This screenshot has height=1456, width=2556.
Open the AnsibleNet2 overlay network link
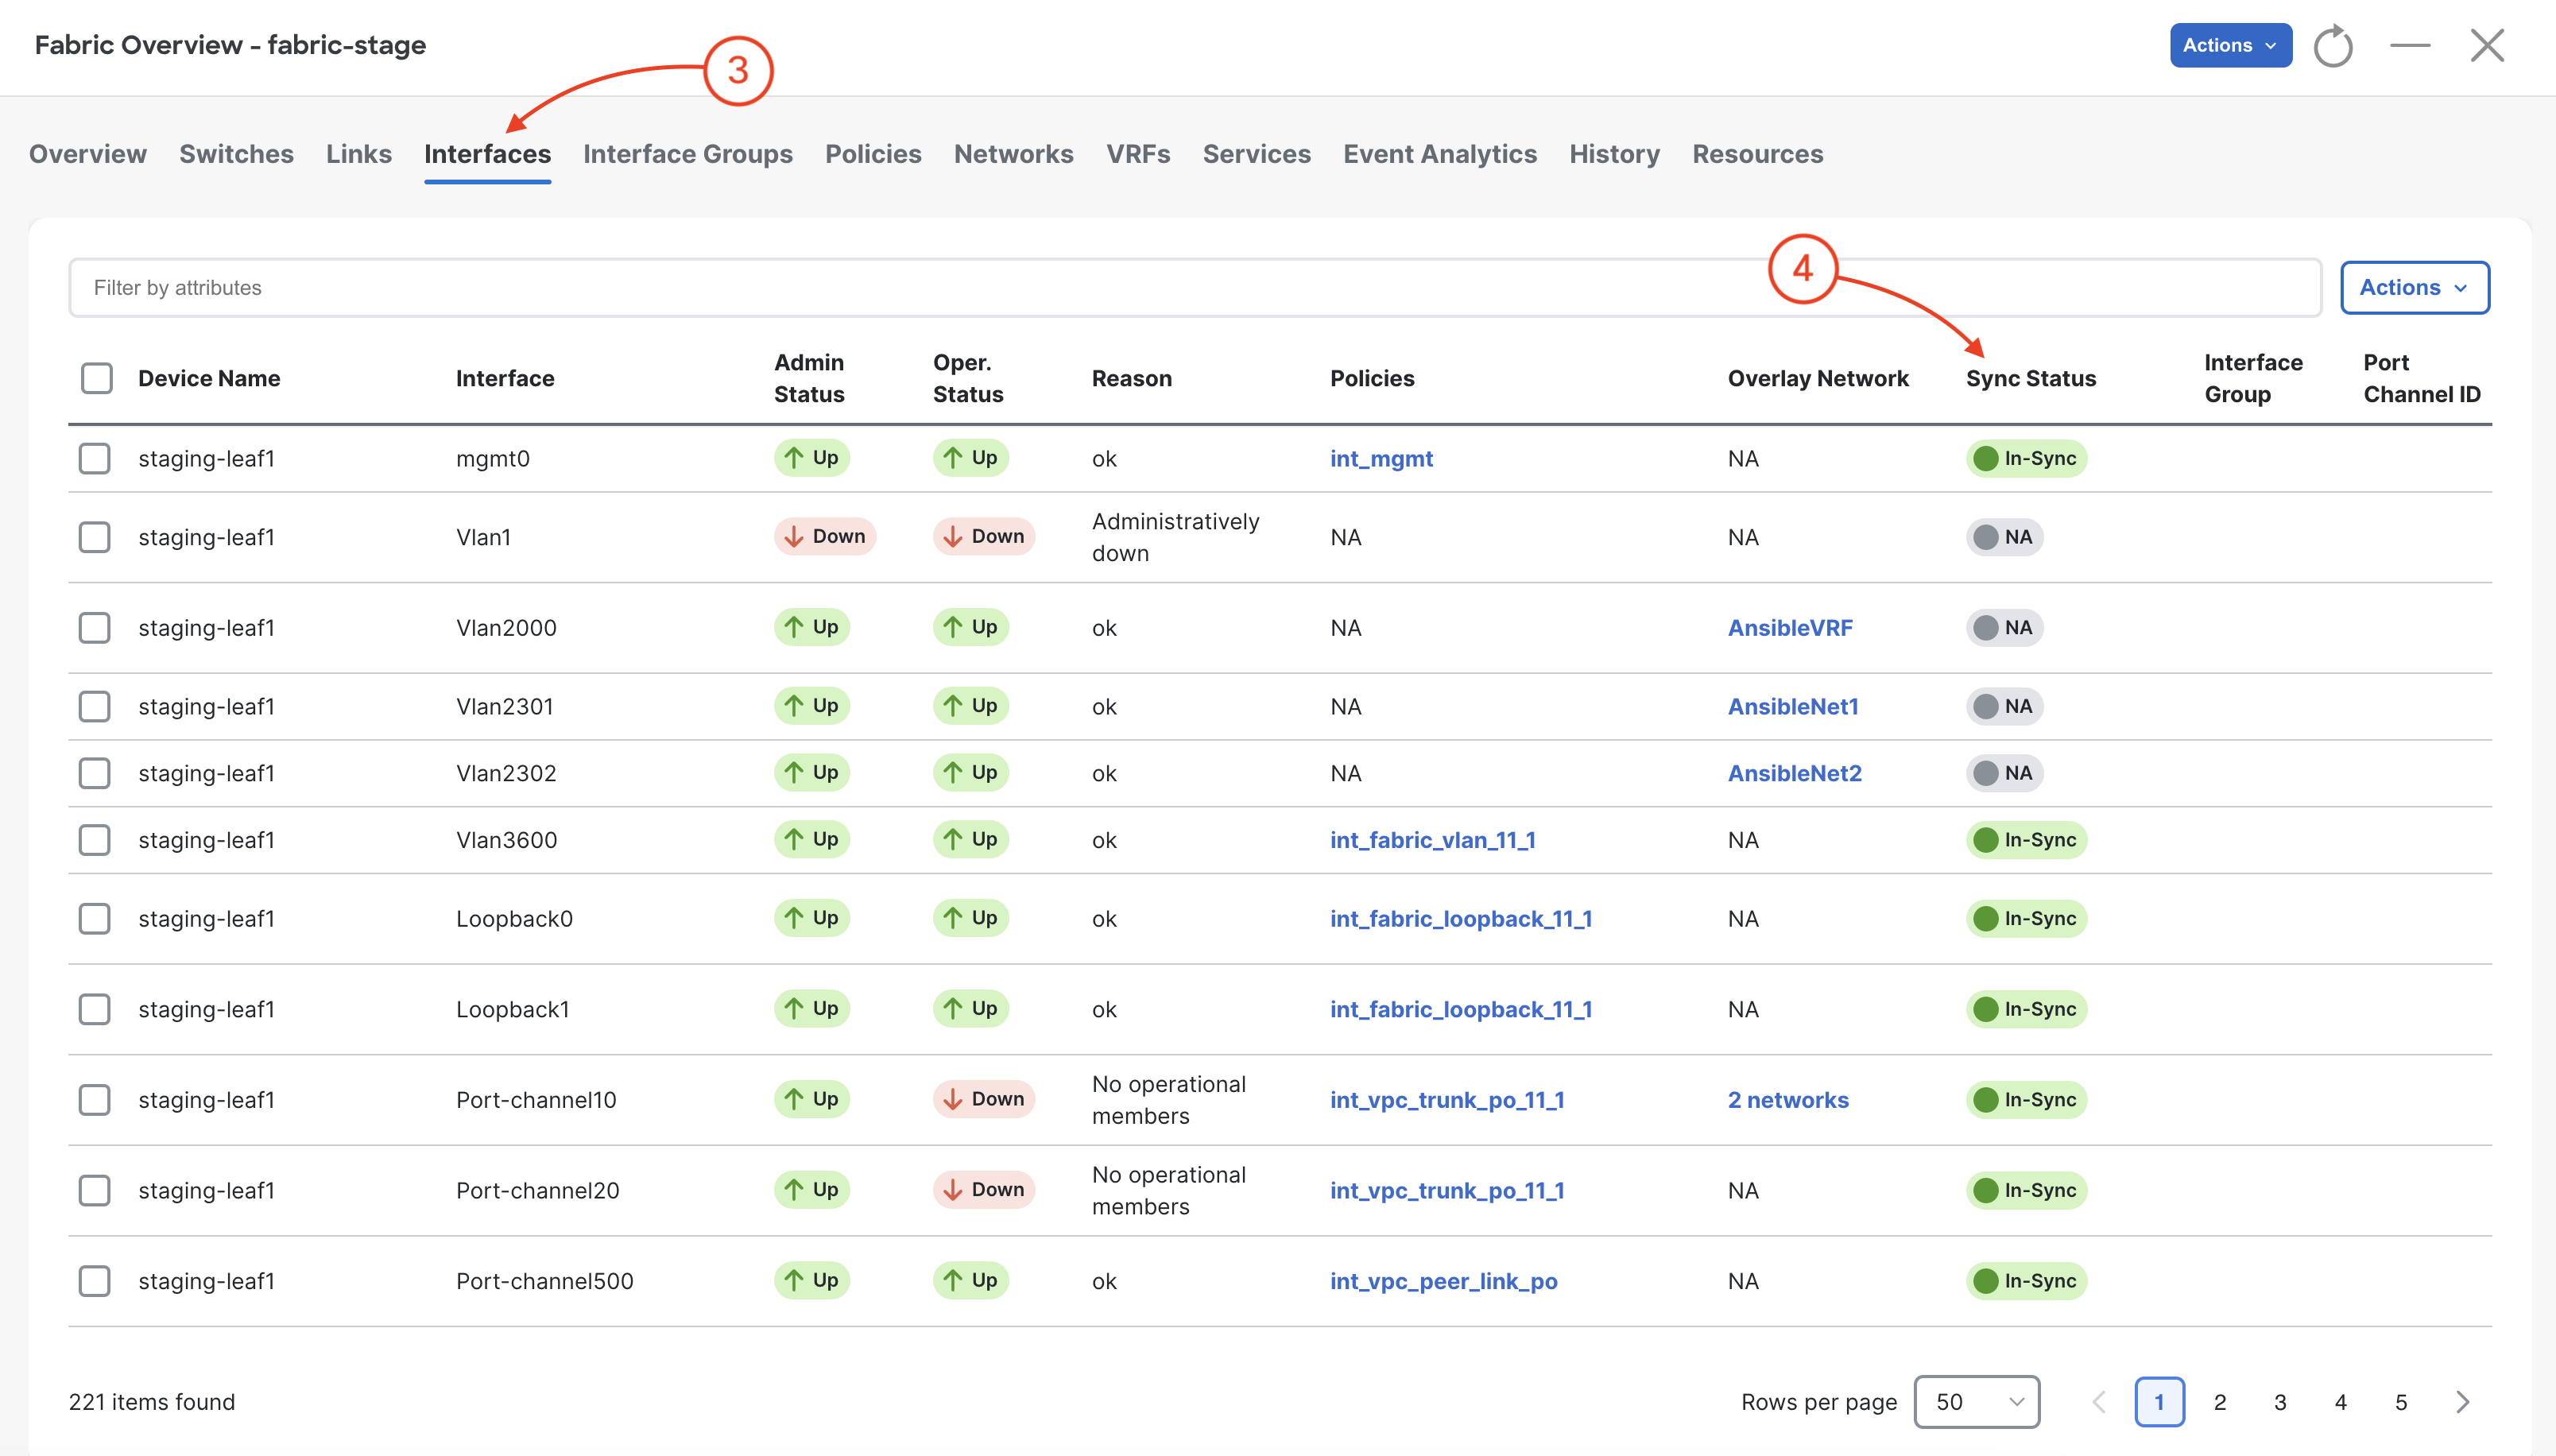[x=1795, y=774]
